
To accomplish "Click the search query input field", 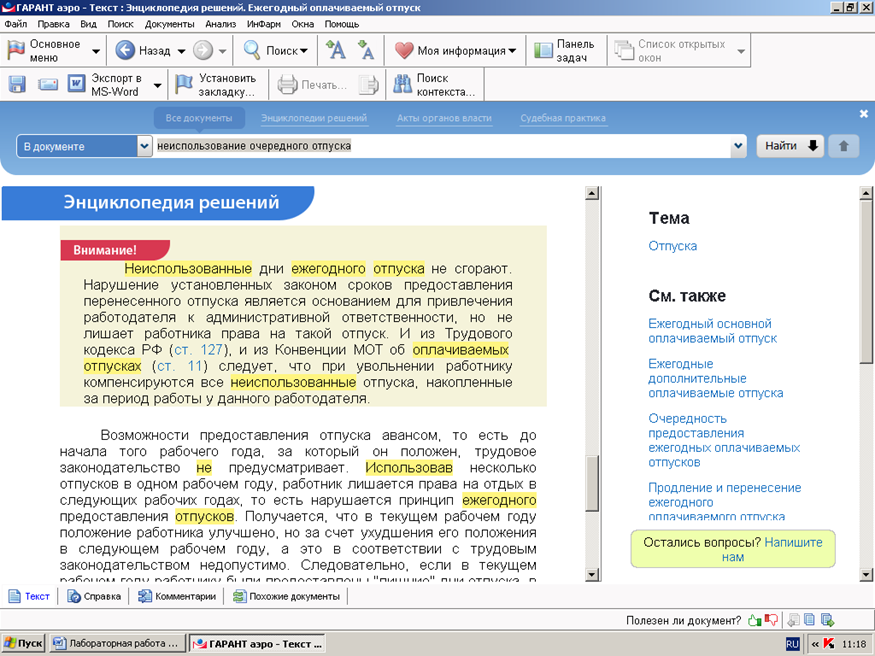I will coord(442,146).
